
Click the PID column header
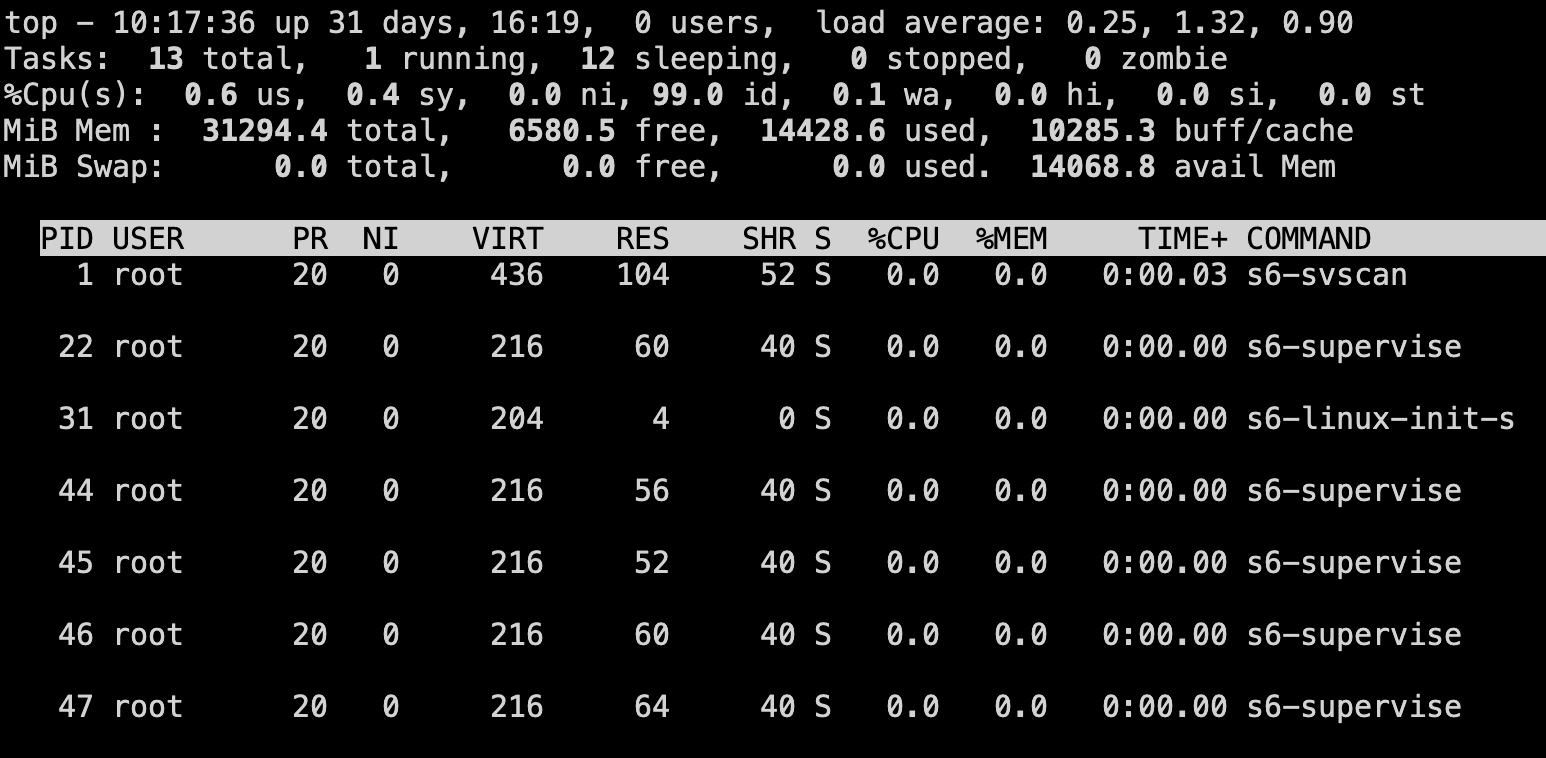(x=67, y=239)
